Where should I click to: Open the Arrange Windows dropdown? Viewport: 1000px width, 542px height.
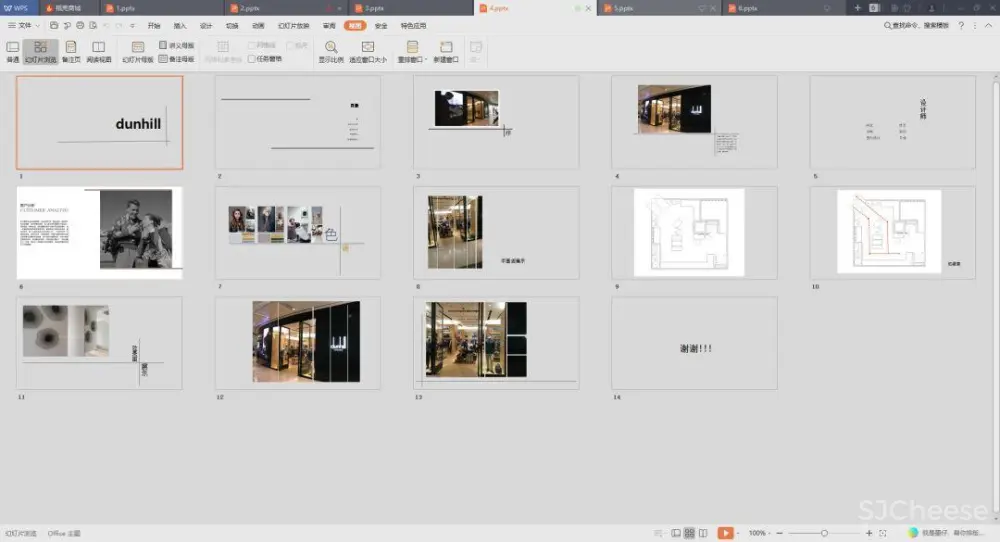pos(411,51)
